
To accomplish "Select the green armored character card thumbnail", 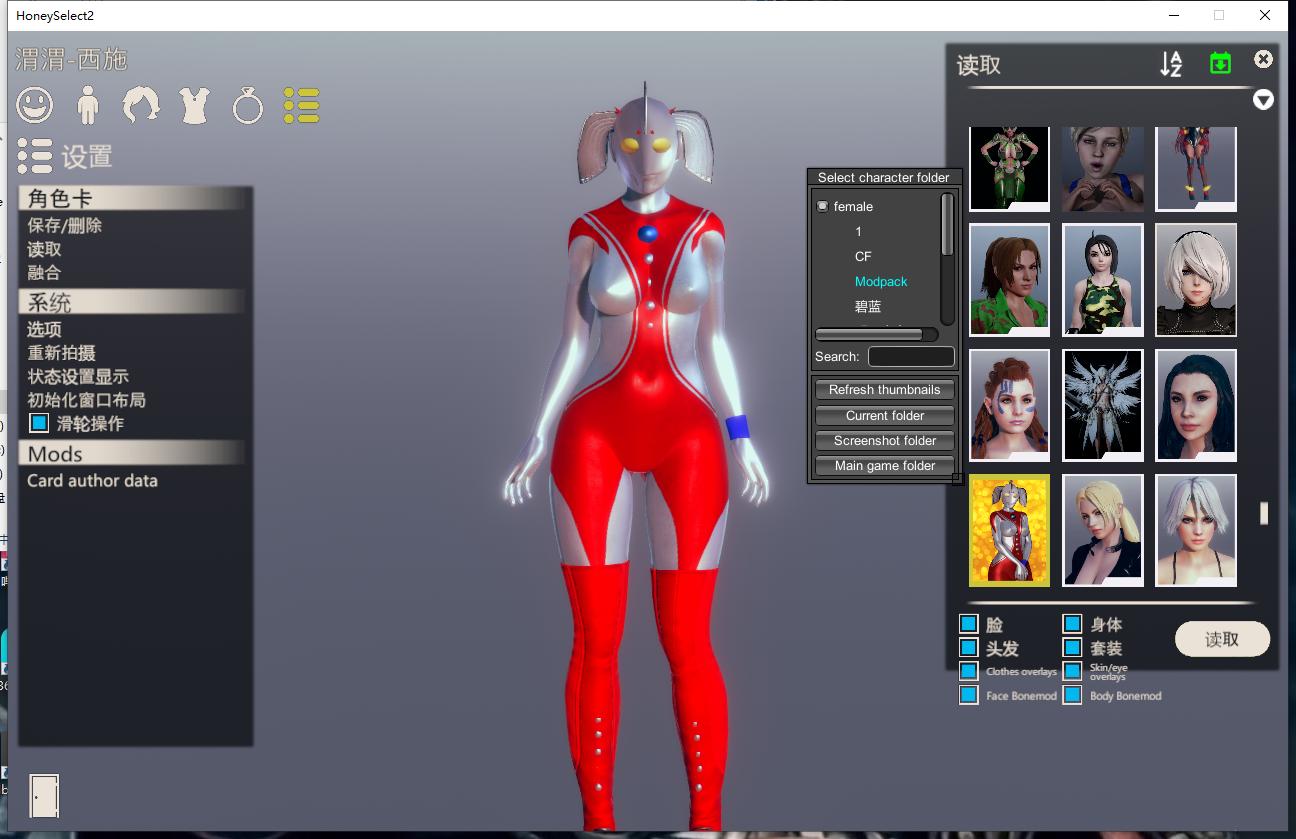I will [x=1009, y=168].
